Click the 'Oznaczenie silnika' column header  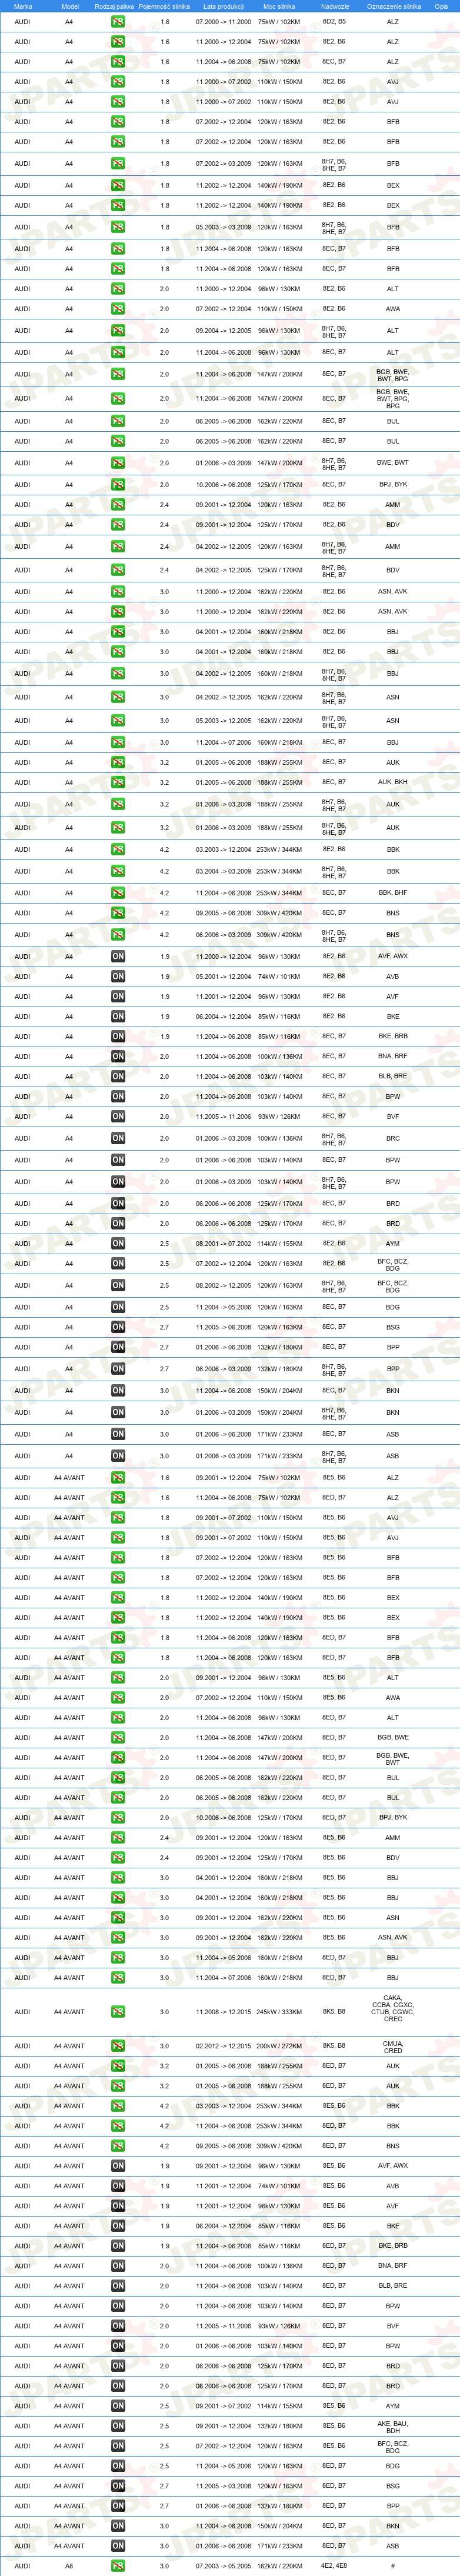point(393,6)
